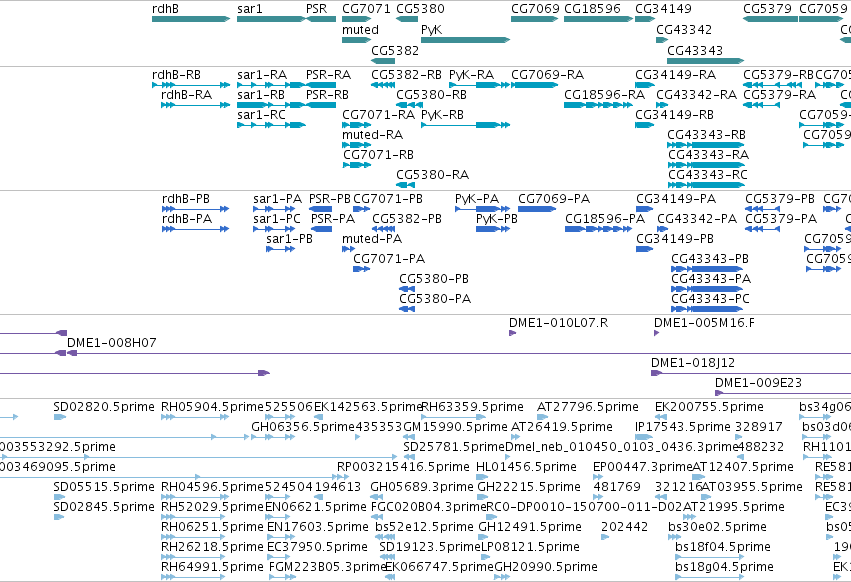Click the PyK-RB transcript label

tap(442, 115)
